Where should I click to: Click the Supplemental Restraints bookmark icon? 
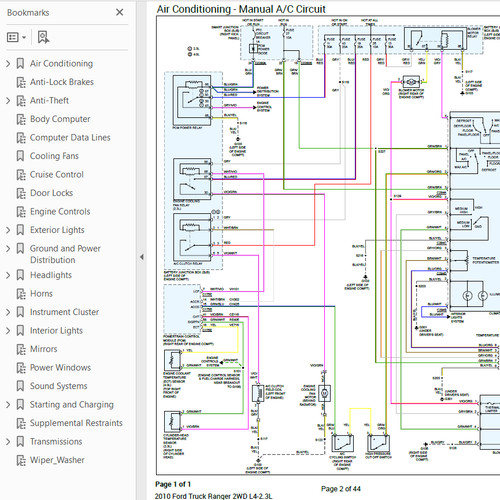click(21, 423)
